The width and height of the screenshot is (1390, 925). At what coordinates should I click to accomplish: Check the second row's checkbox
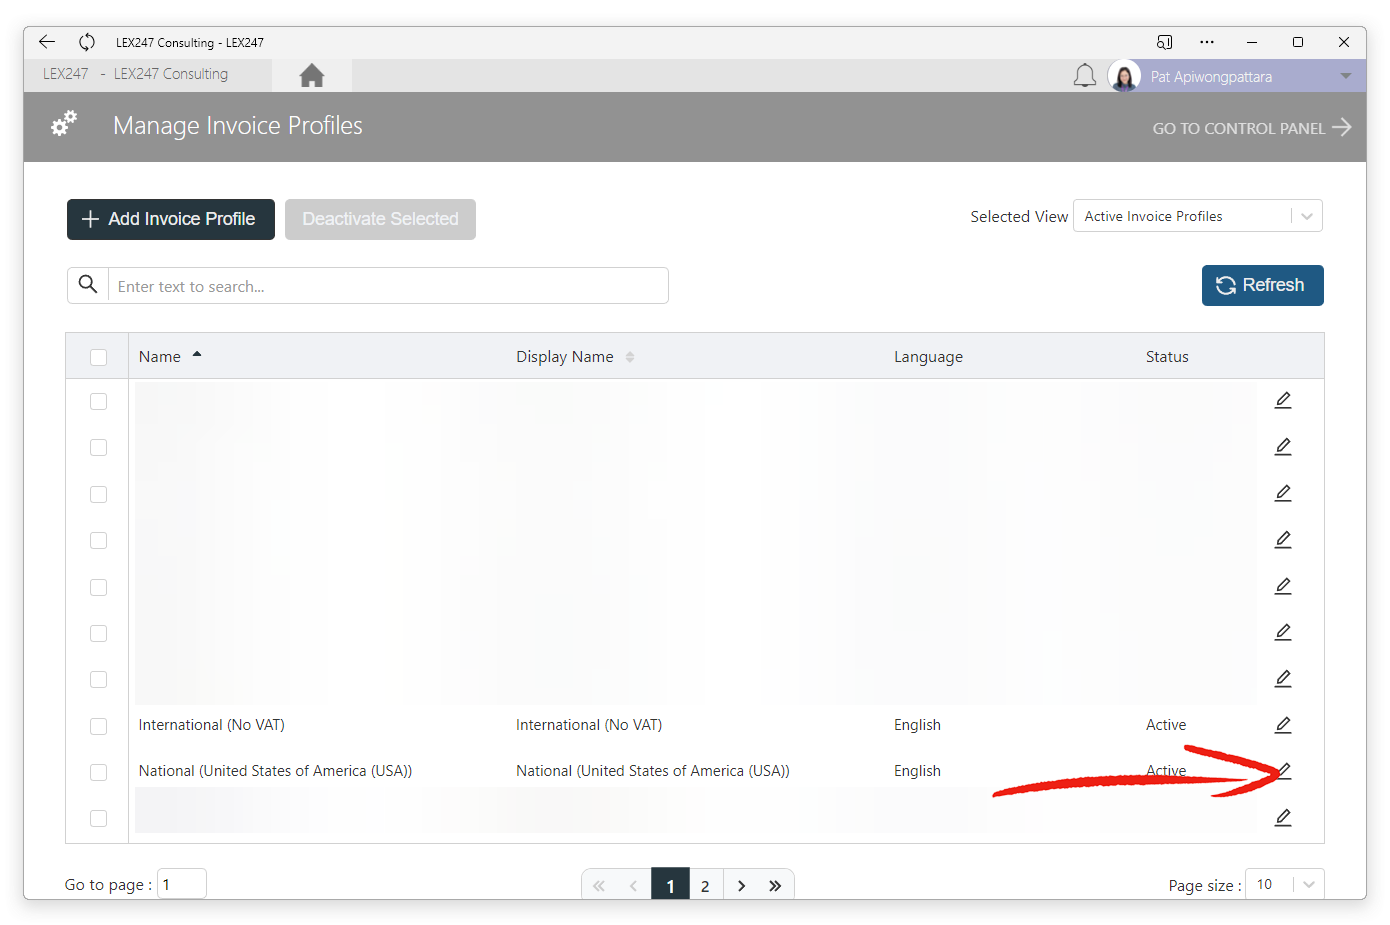pos(98,447)
